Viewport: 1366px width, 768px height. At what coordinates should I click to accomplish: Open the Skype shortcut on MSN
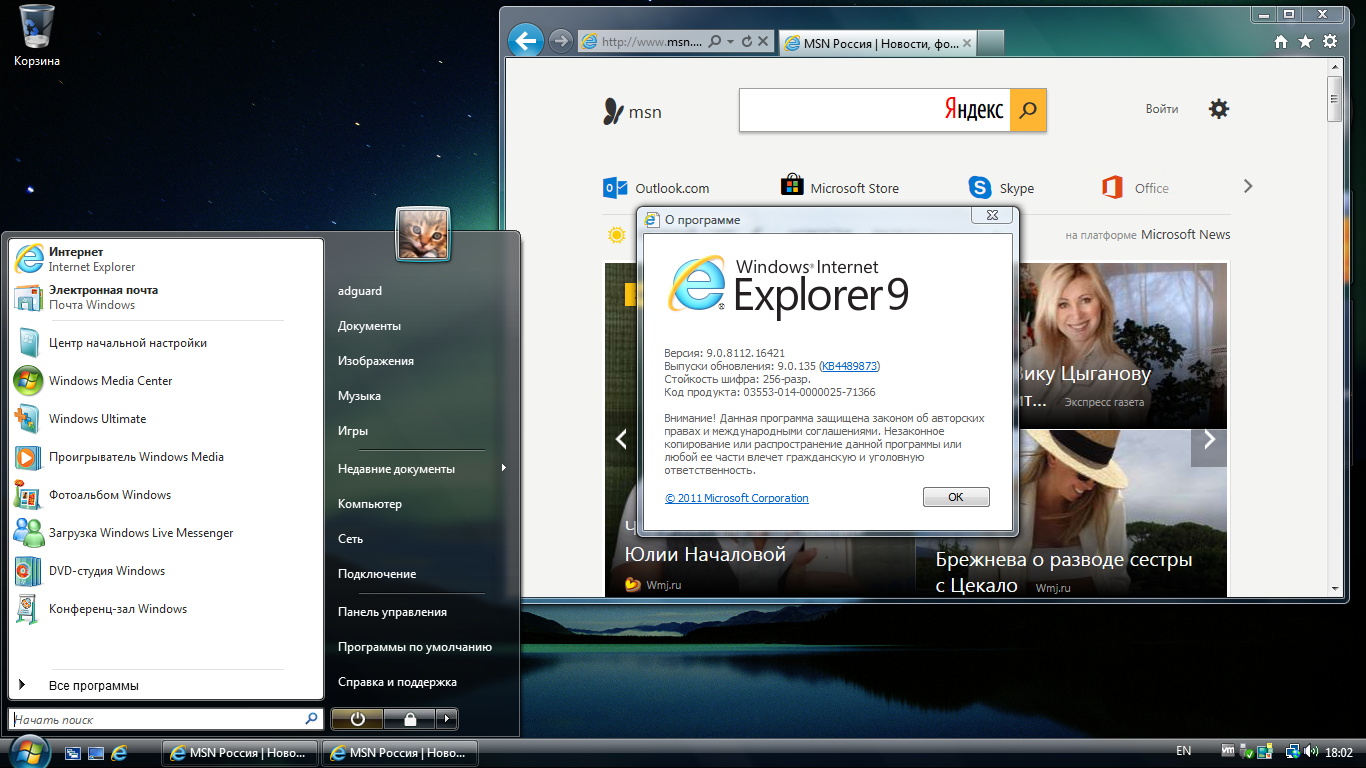click(x=1001, y=187)
